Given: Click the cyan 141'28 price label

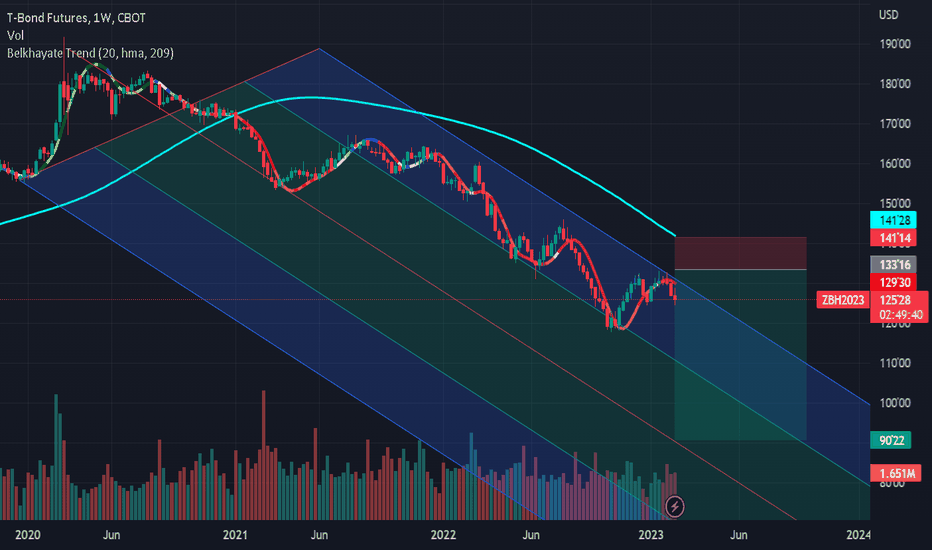Looking at the screenshot, I should pos(893,220).
